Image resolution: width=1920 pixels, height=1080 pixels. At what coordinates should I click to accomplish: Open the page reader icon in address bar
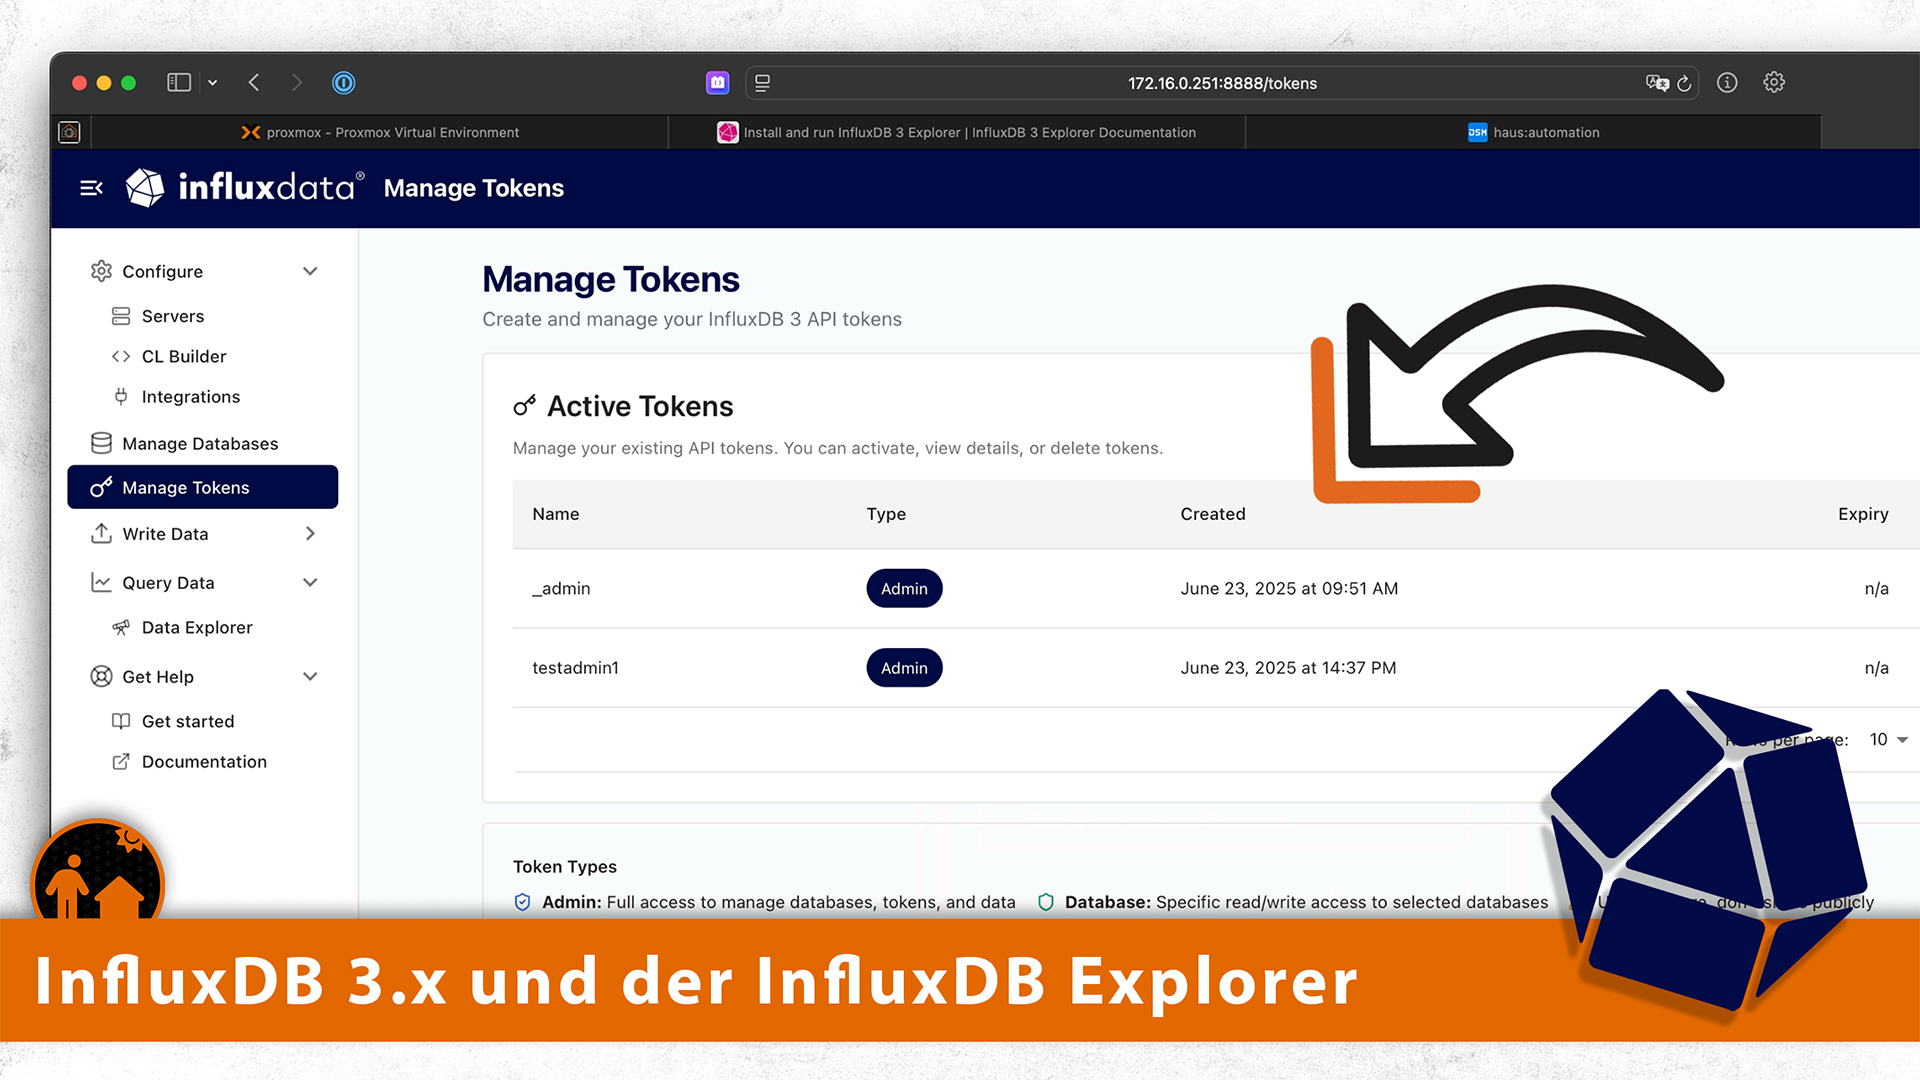click(762, 83)
